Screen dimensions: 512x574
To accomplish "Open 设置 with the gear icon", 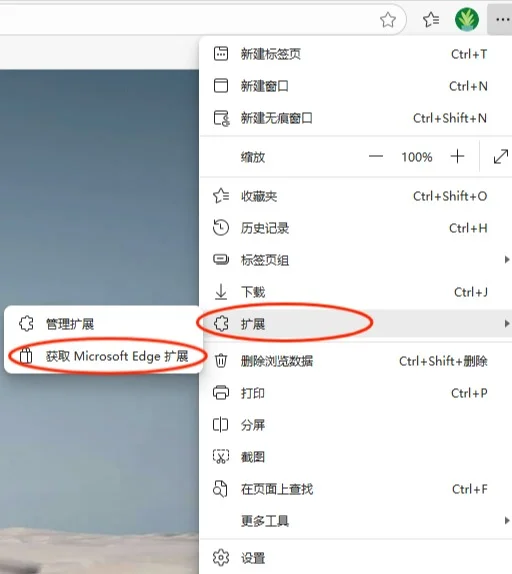I will point(221,558).
